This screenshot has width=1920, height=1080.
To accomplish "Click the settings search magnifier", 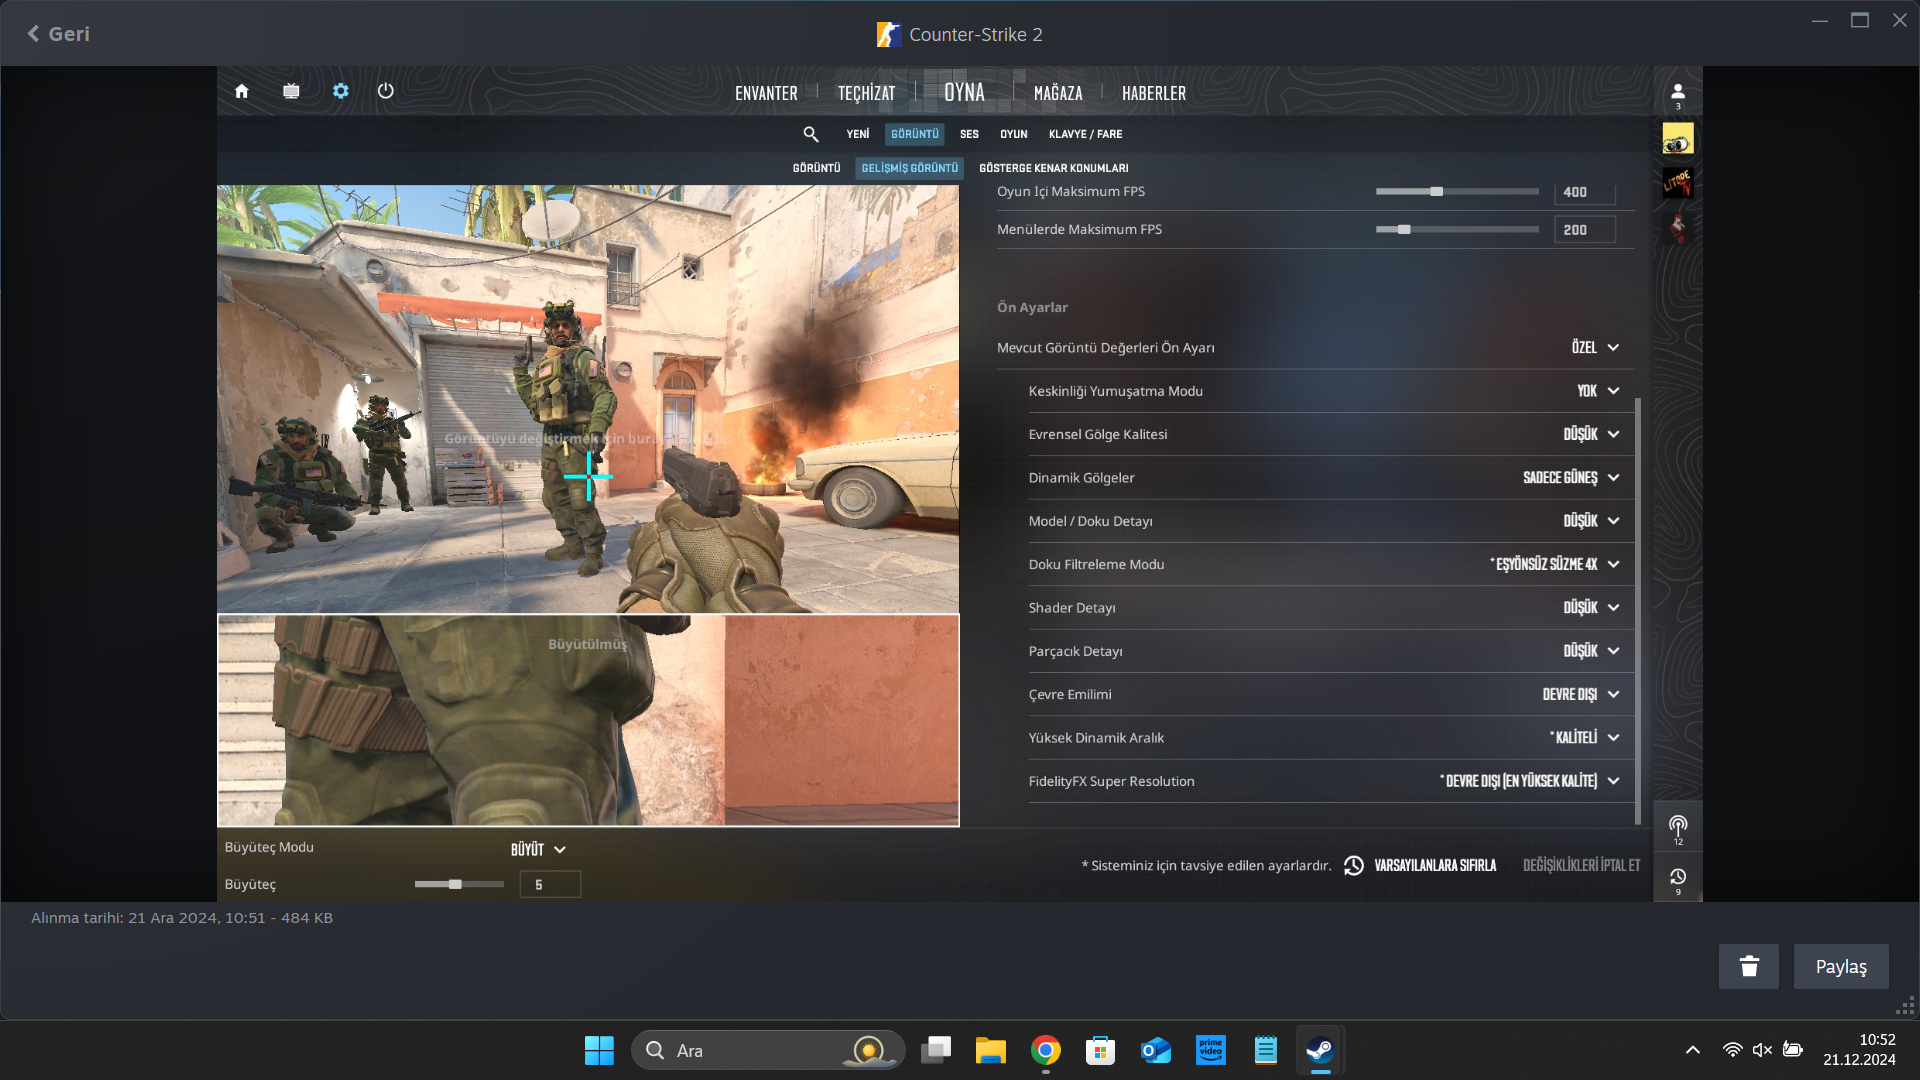I will (x=811, y=134).
